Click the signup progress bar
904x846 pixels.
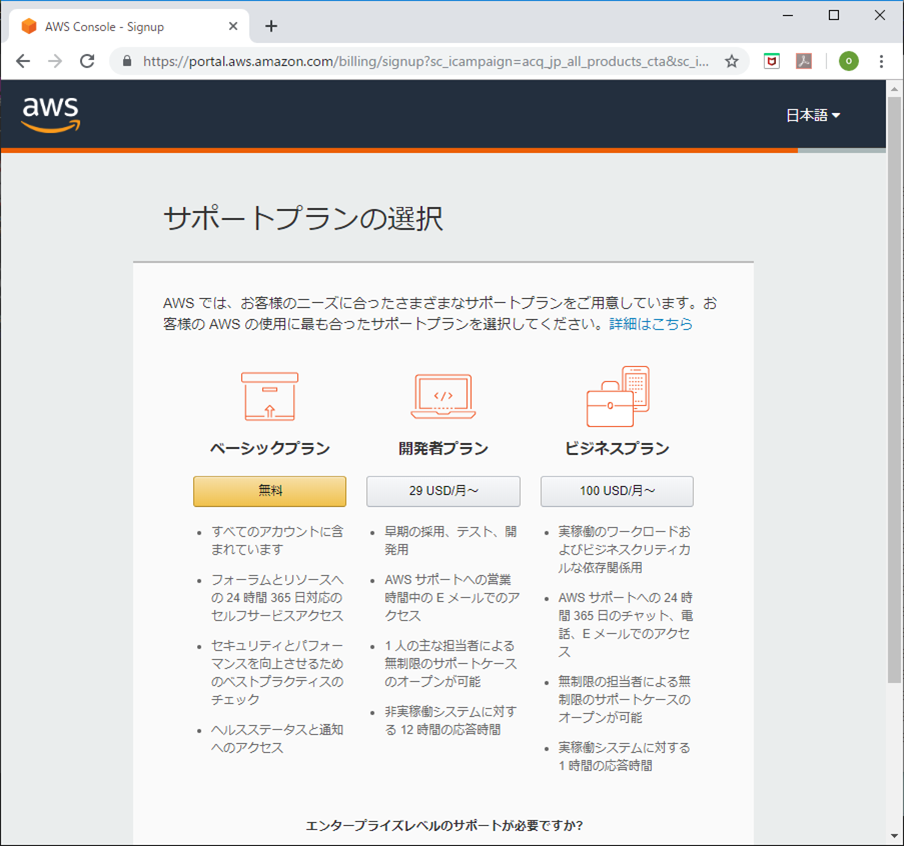coord(443,151)
